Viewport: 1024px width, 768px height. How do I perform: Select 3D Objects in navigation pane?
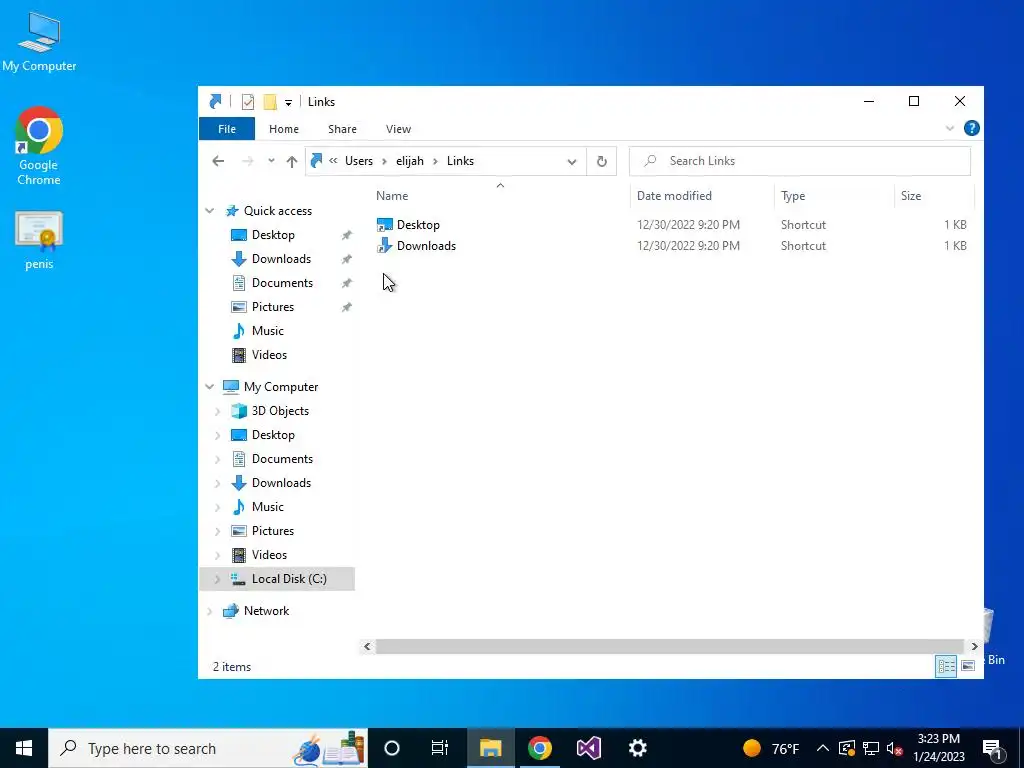coord(280,411)
